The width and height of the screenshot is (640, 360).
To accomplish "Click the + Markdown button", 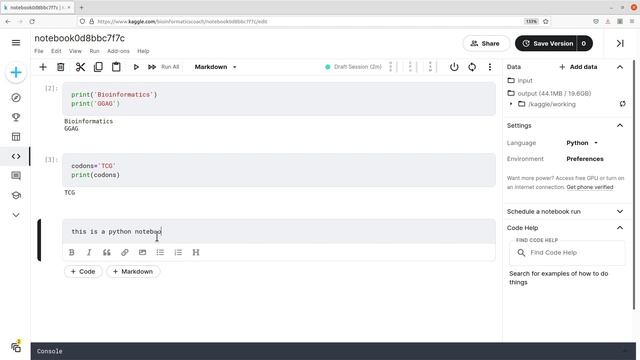I will coord(133,271).
